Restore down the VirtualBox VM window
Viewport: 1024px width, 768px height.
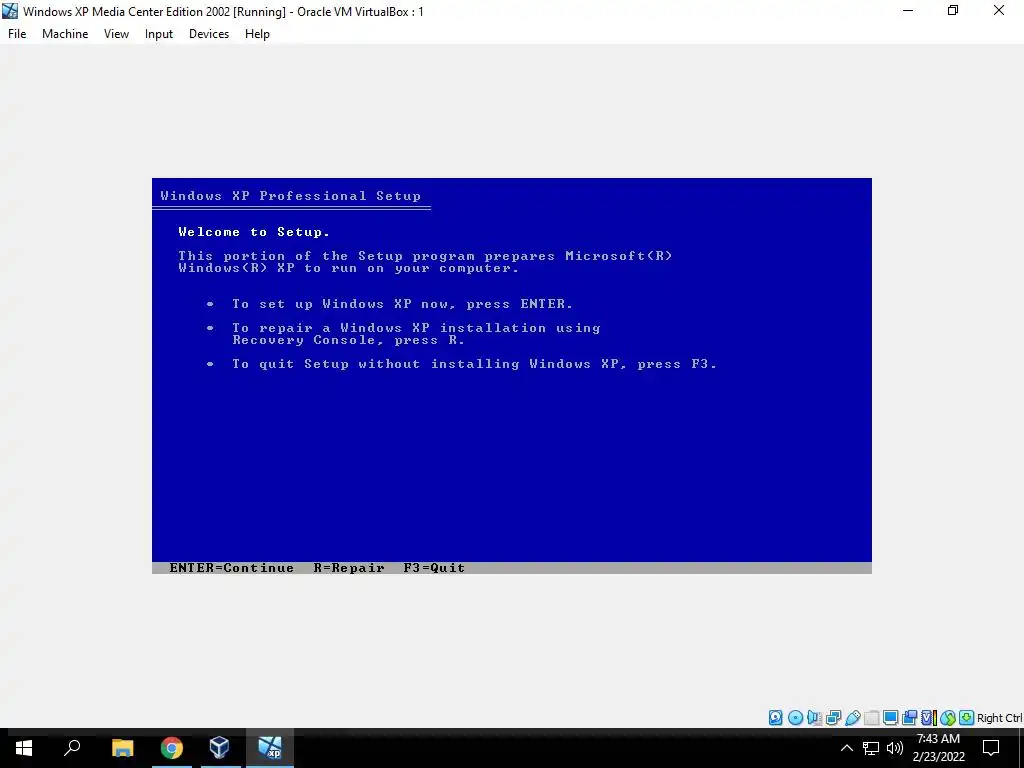(x=953, y=11)
